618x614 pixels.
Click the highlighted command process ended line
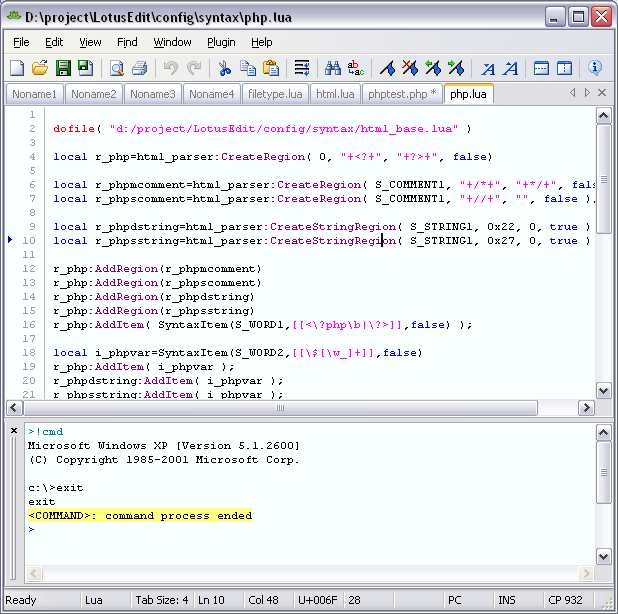[140, 515]
